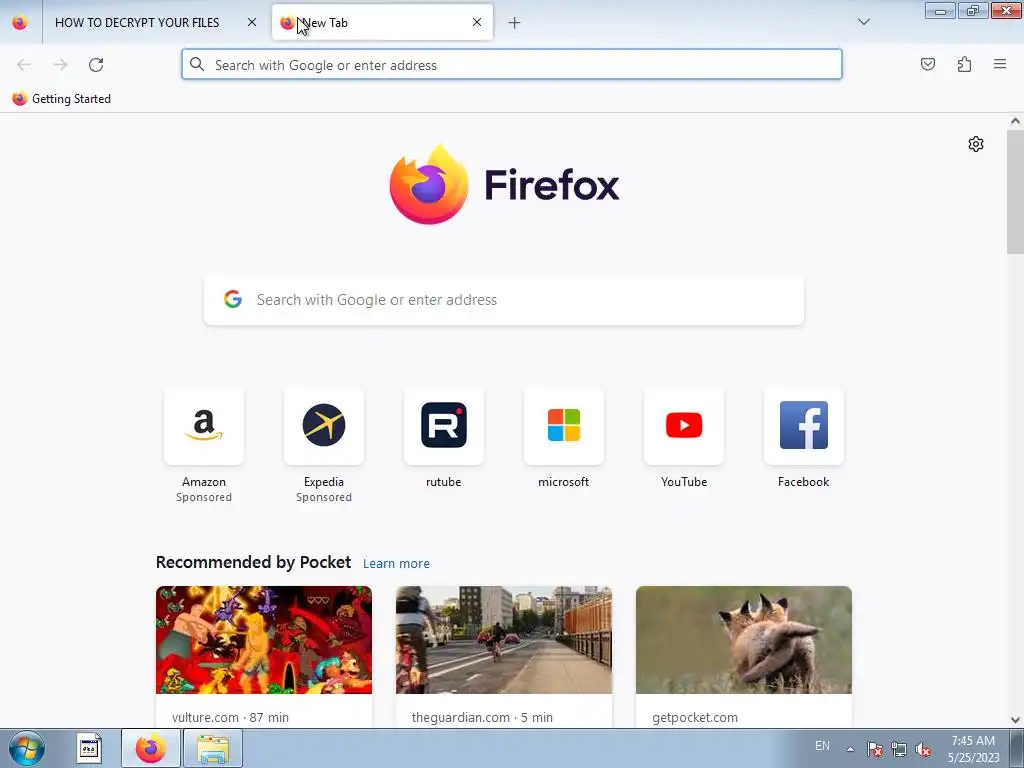Click the page's Google search box
Viewport: 1024px width, 768px height.
point(504,300)
